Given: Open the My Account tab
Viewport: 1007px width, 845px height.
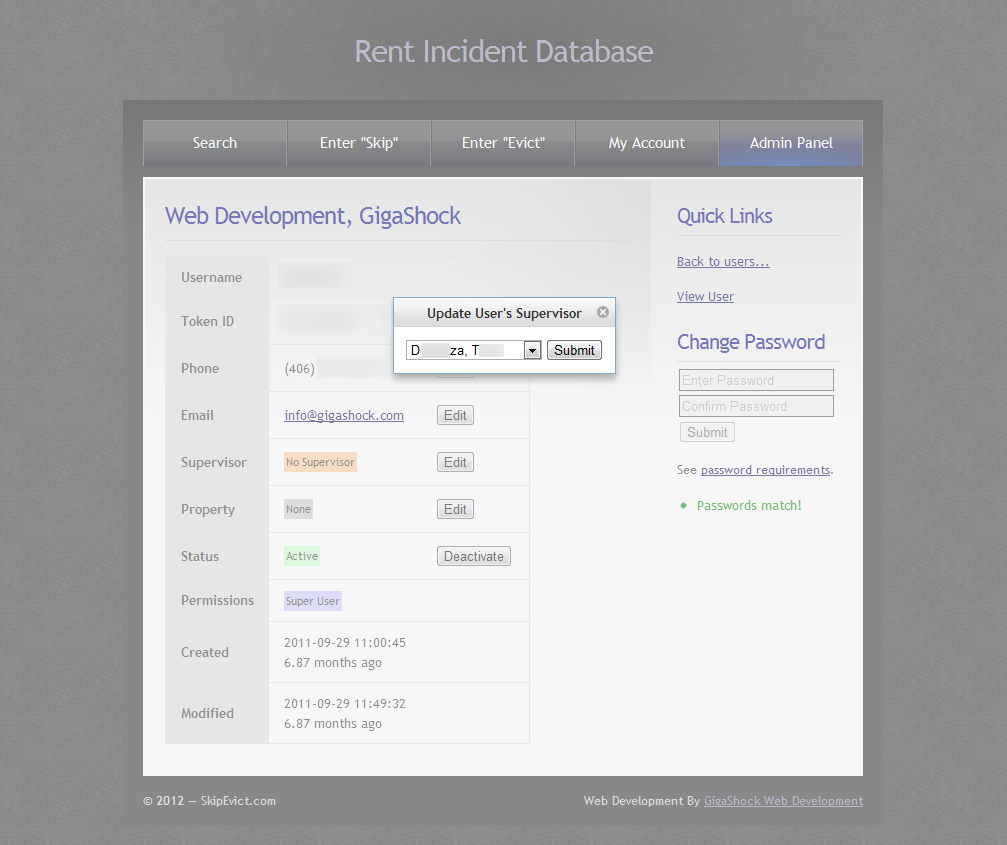Looking at the screenshot, I should click(x=647, y=143).
